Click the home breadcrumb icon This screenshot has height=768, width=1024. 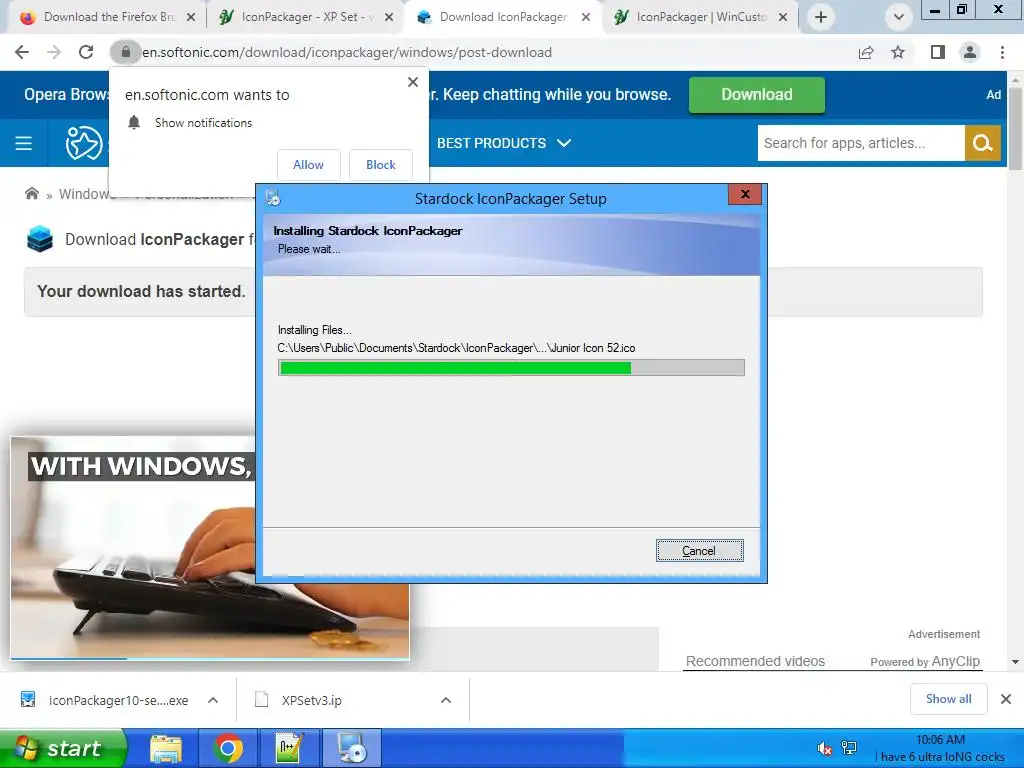(x=31, y=193)
